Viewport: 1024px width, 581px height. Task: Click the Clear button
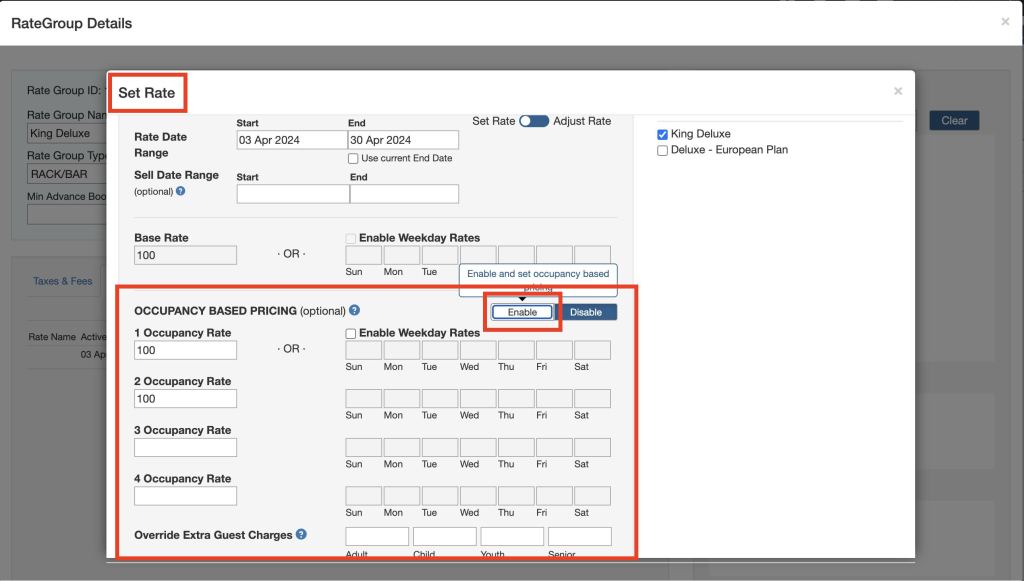[953, 119]
